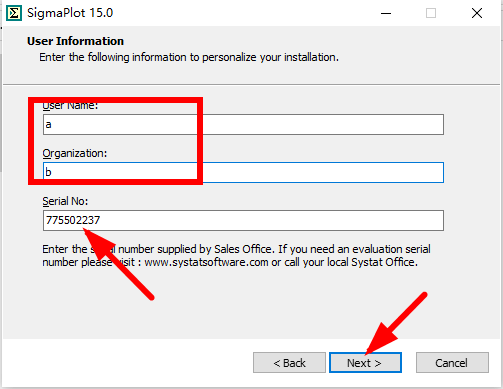The height and width of the screenshot is (389, 503).
Task: Click the 'Serial No:' label
Action: point(65,201)
